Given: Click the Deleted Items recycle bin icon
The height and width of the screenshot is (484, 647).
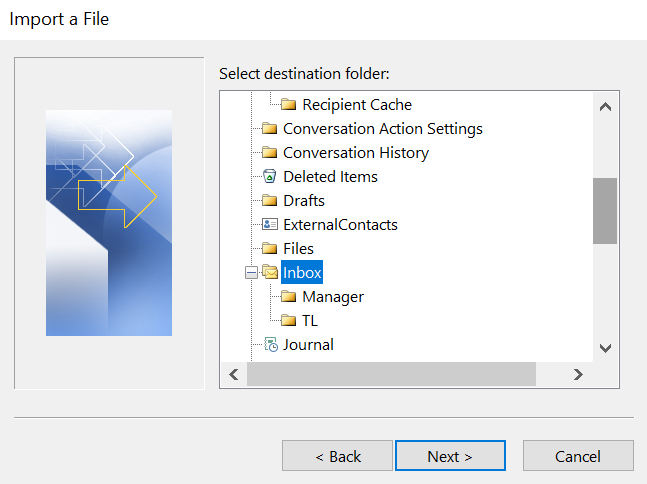Looking at the screenshot, I should click(x=269, y=177).
